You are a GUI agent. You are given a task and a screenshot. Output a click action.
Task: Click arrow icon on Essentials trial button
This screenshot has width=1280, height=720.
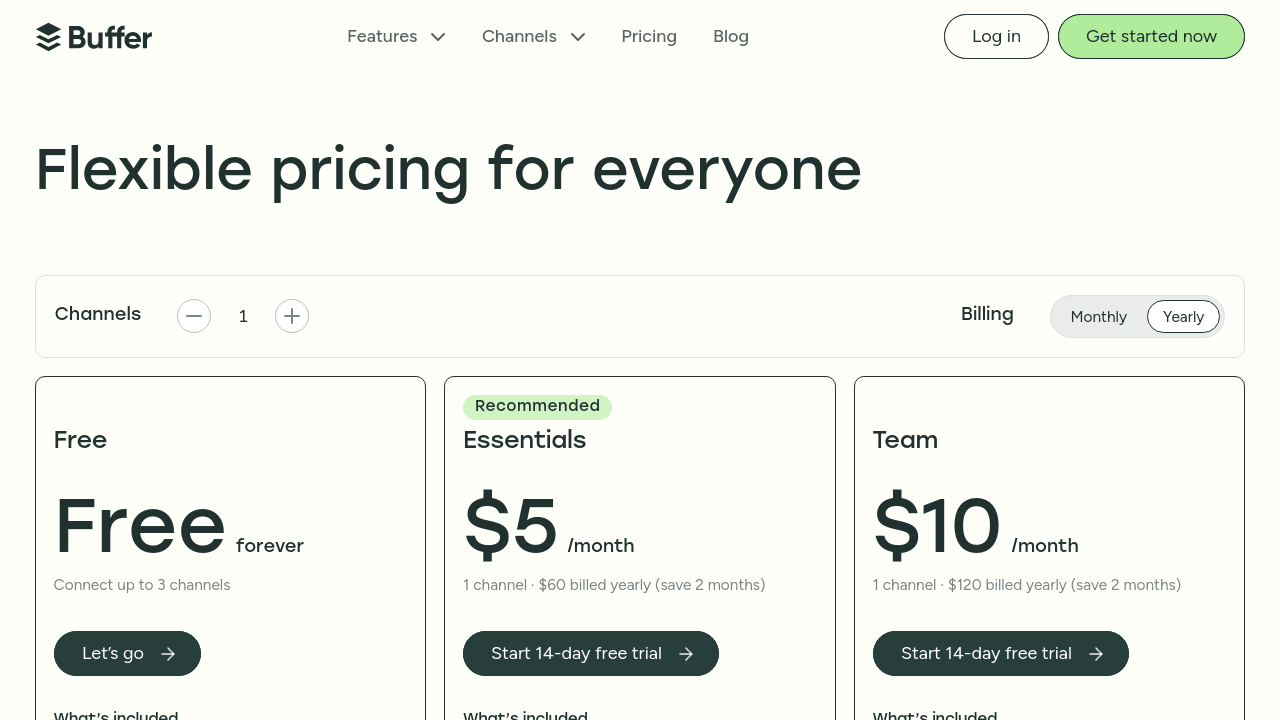(x=686, y=654)
